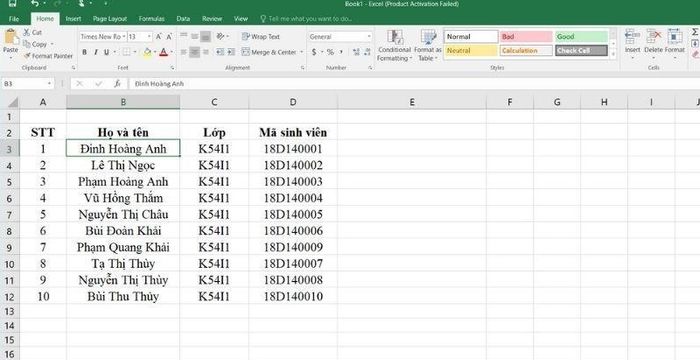Click the Undo arrow in quick access toolbar
The width and height of the screenshot is (700, 360).
pyautogui.click(x=35, y=4)
